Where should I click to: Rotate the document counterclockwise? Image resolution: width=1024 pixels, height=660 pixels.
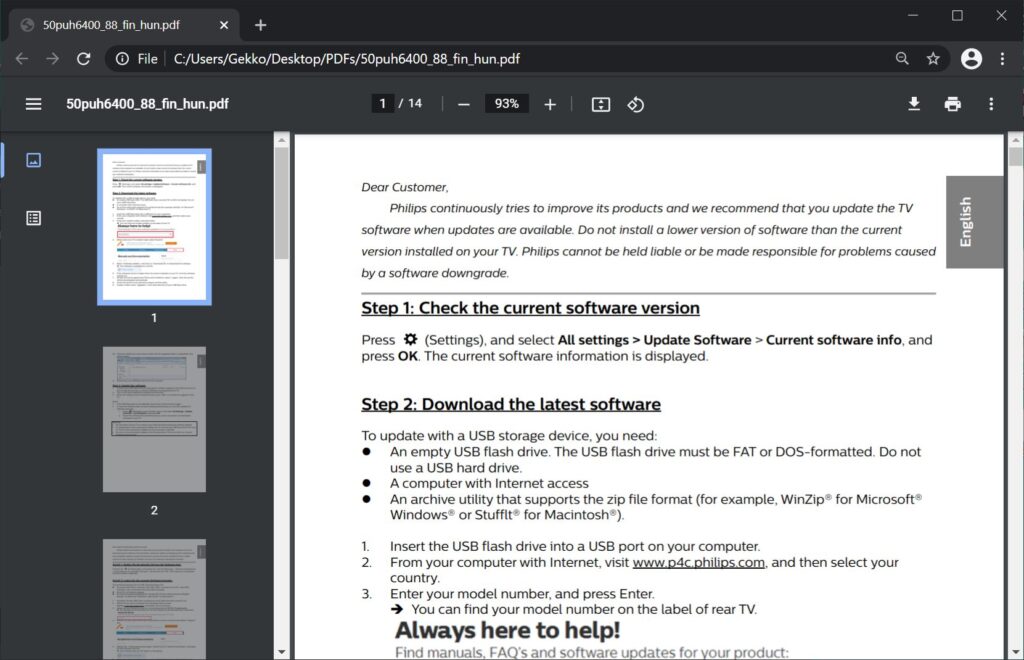[x=635, y=104]
